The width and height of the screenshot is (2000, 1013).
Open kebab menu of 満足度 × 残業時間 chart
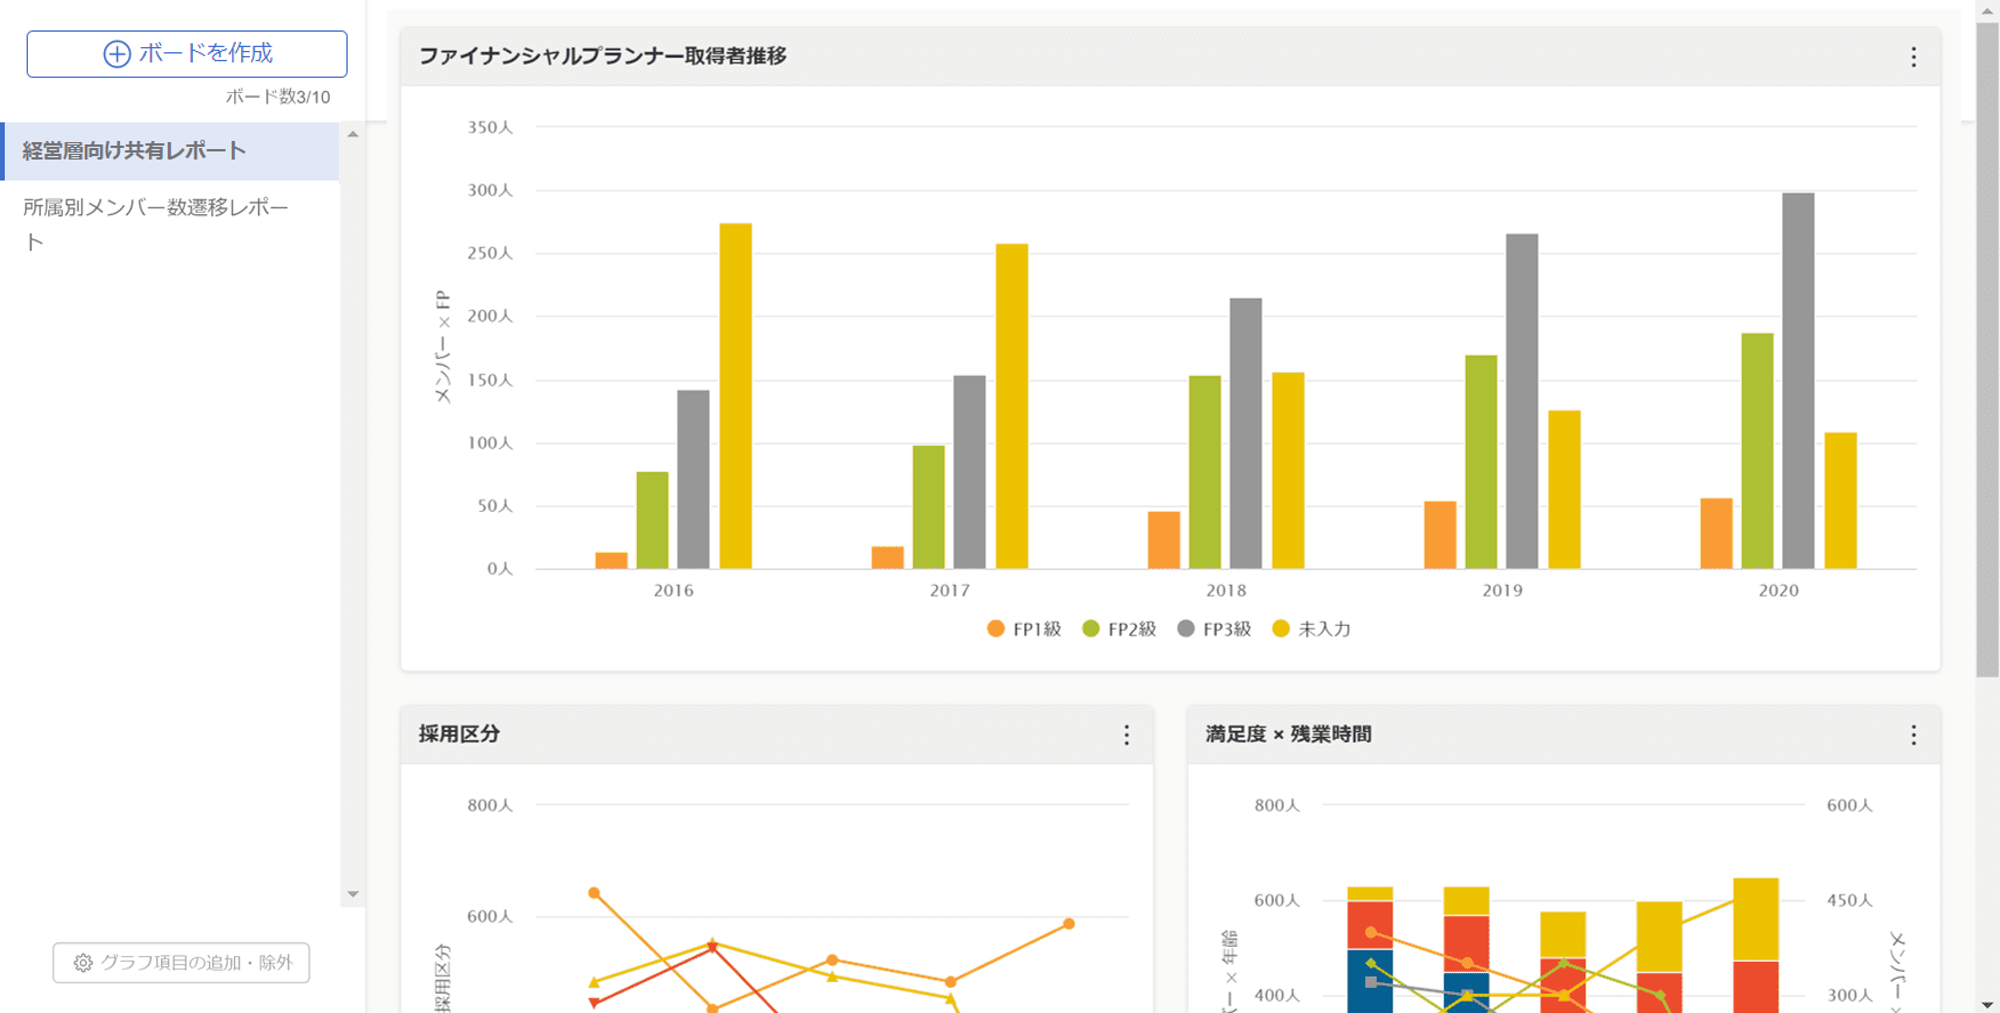[1913, 735]
